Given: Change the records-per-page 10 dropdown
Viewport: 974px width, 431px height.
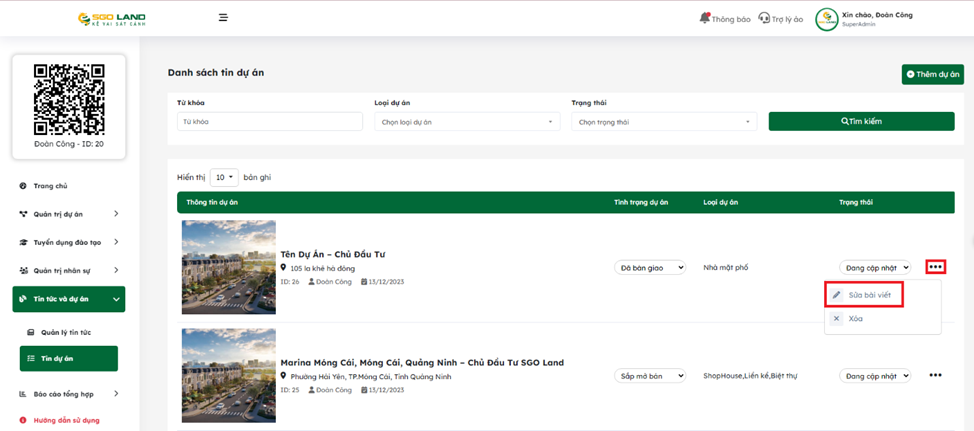Looking at the screenshot, I should coord(224,177).
